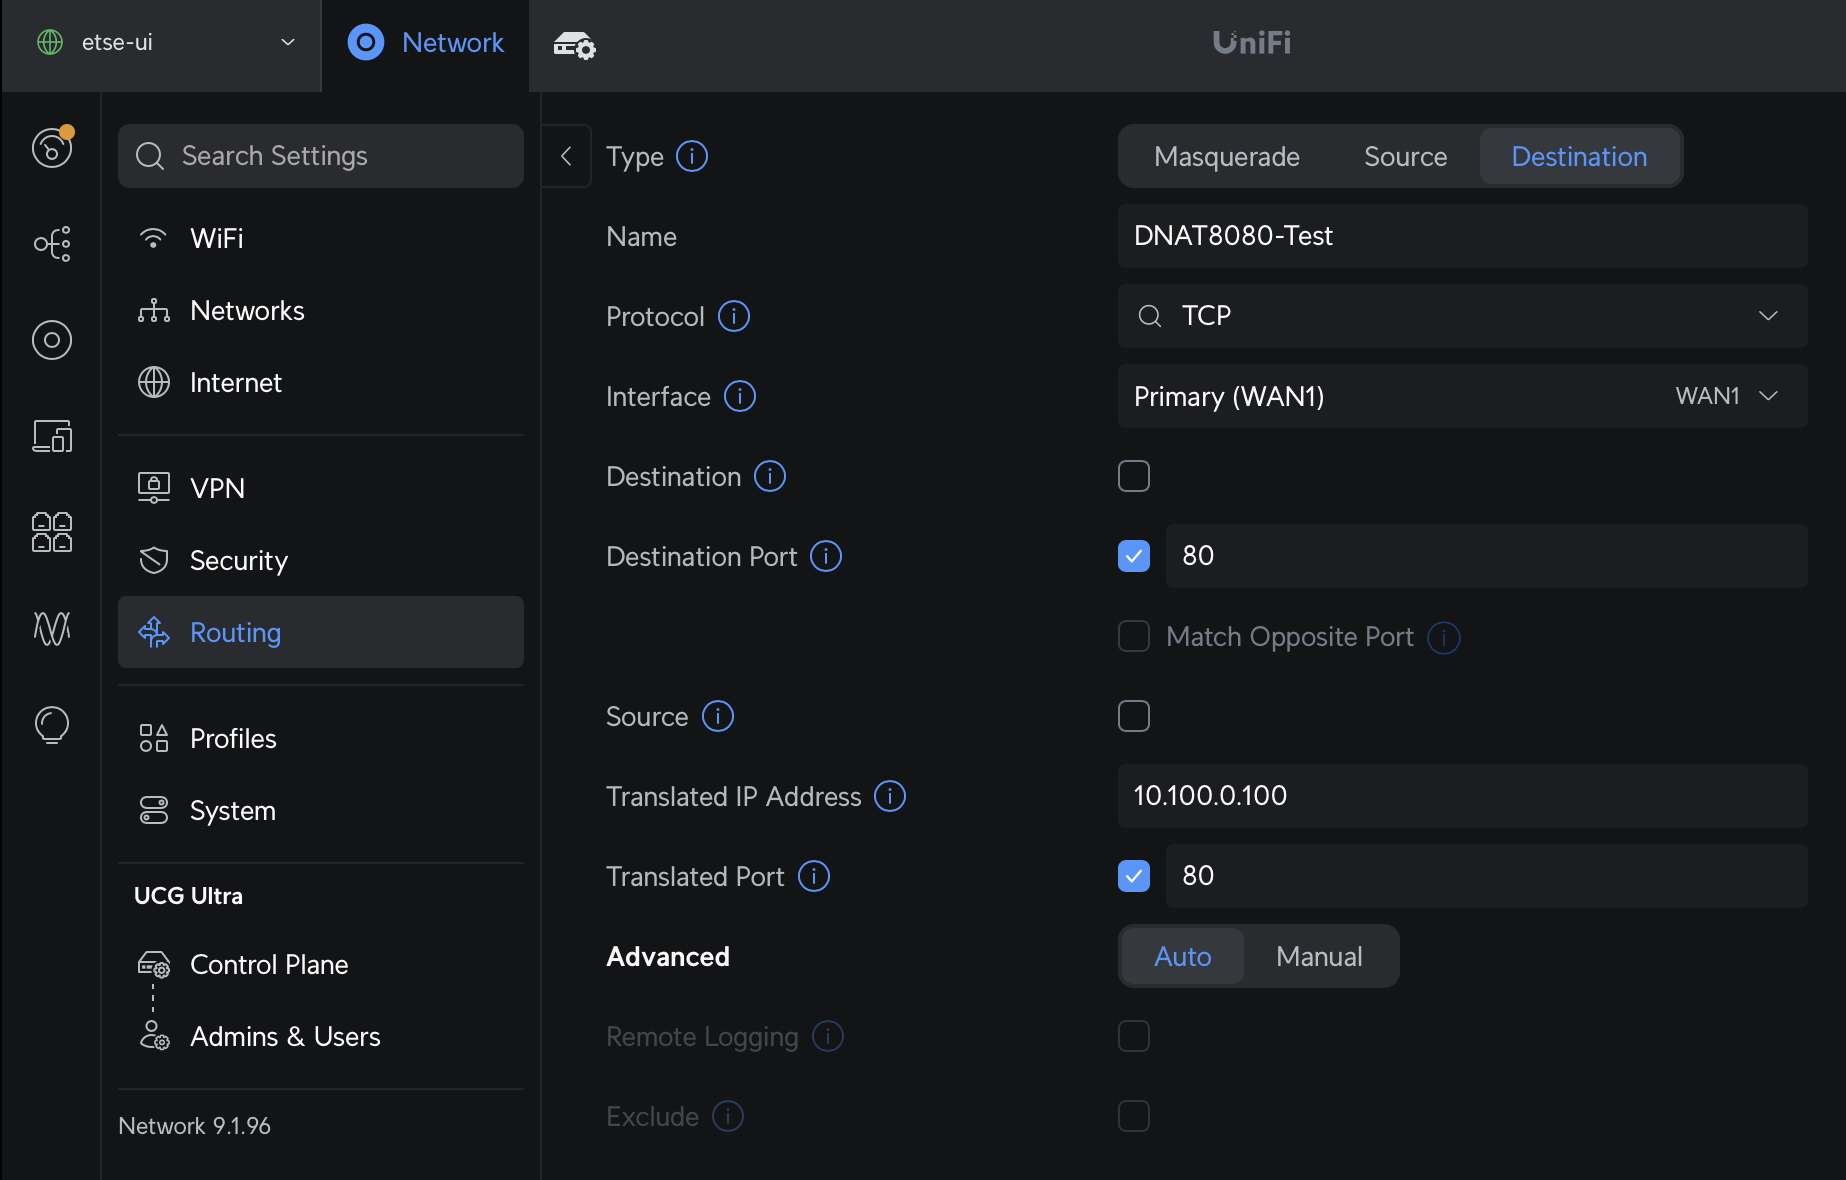Click the info icon next to Interface

tap(740, 396)
